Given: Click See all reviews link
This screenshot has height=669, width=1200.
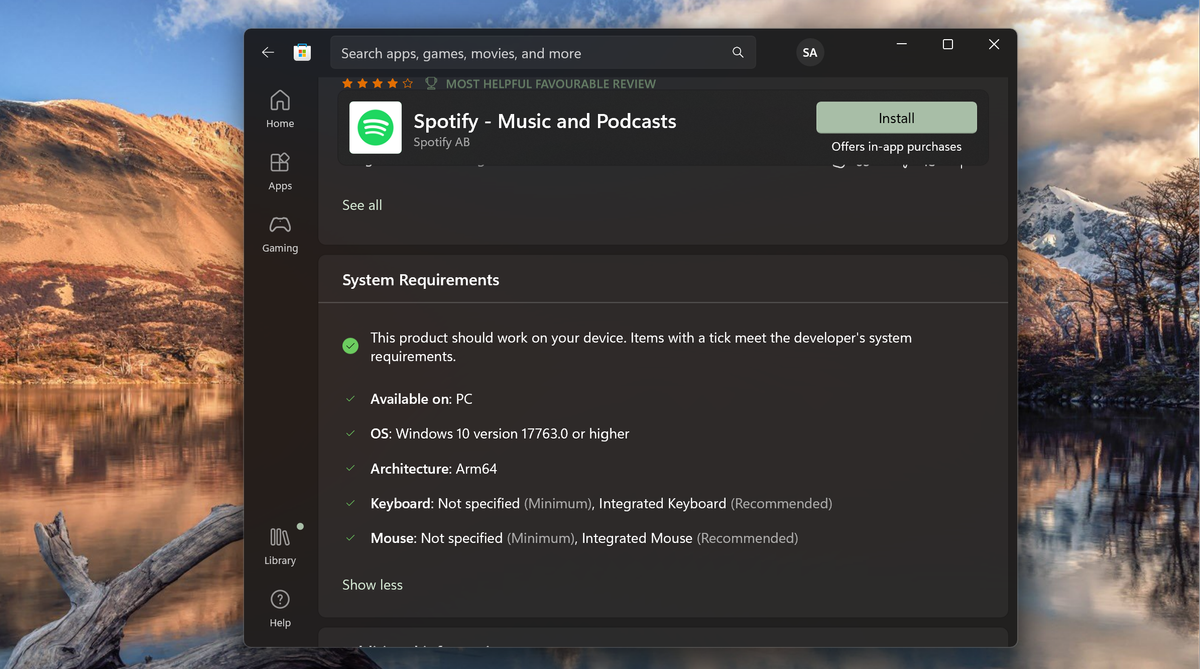Looking at the screenshot, I should [362, 205].
